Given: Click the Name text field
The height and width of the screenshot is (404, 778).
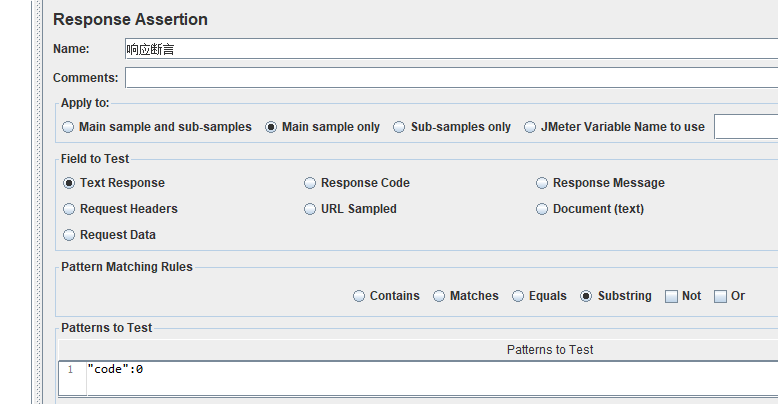Looking at the screenshot, I should (450, 49).
